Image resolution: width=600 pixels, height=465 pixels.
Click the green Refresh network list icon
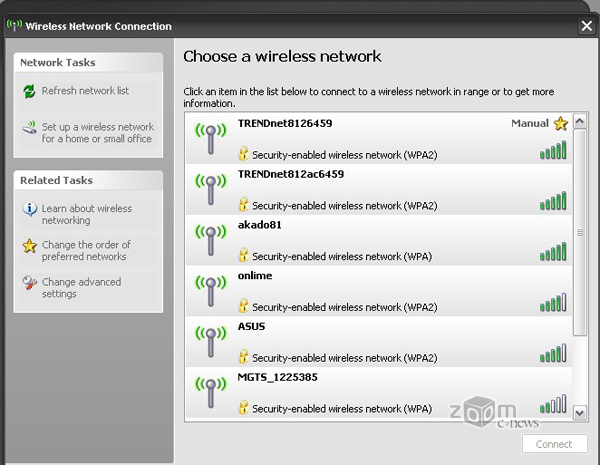point(29,91)
